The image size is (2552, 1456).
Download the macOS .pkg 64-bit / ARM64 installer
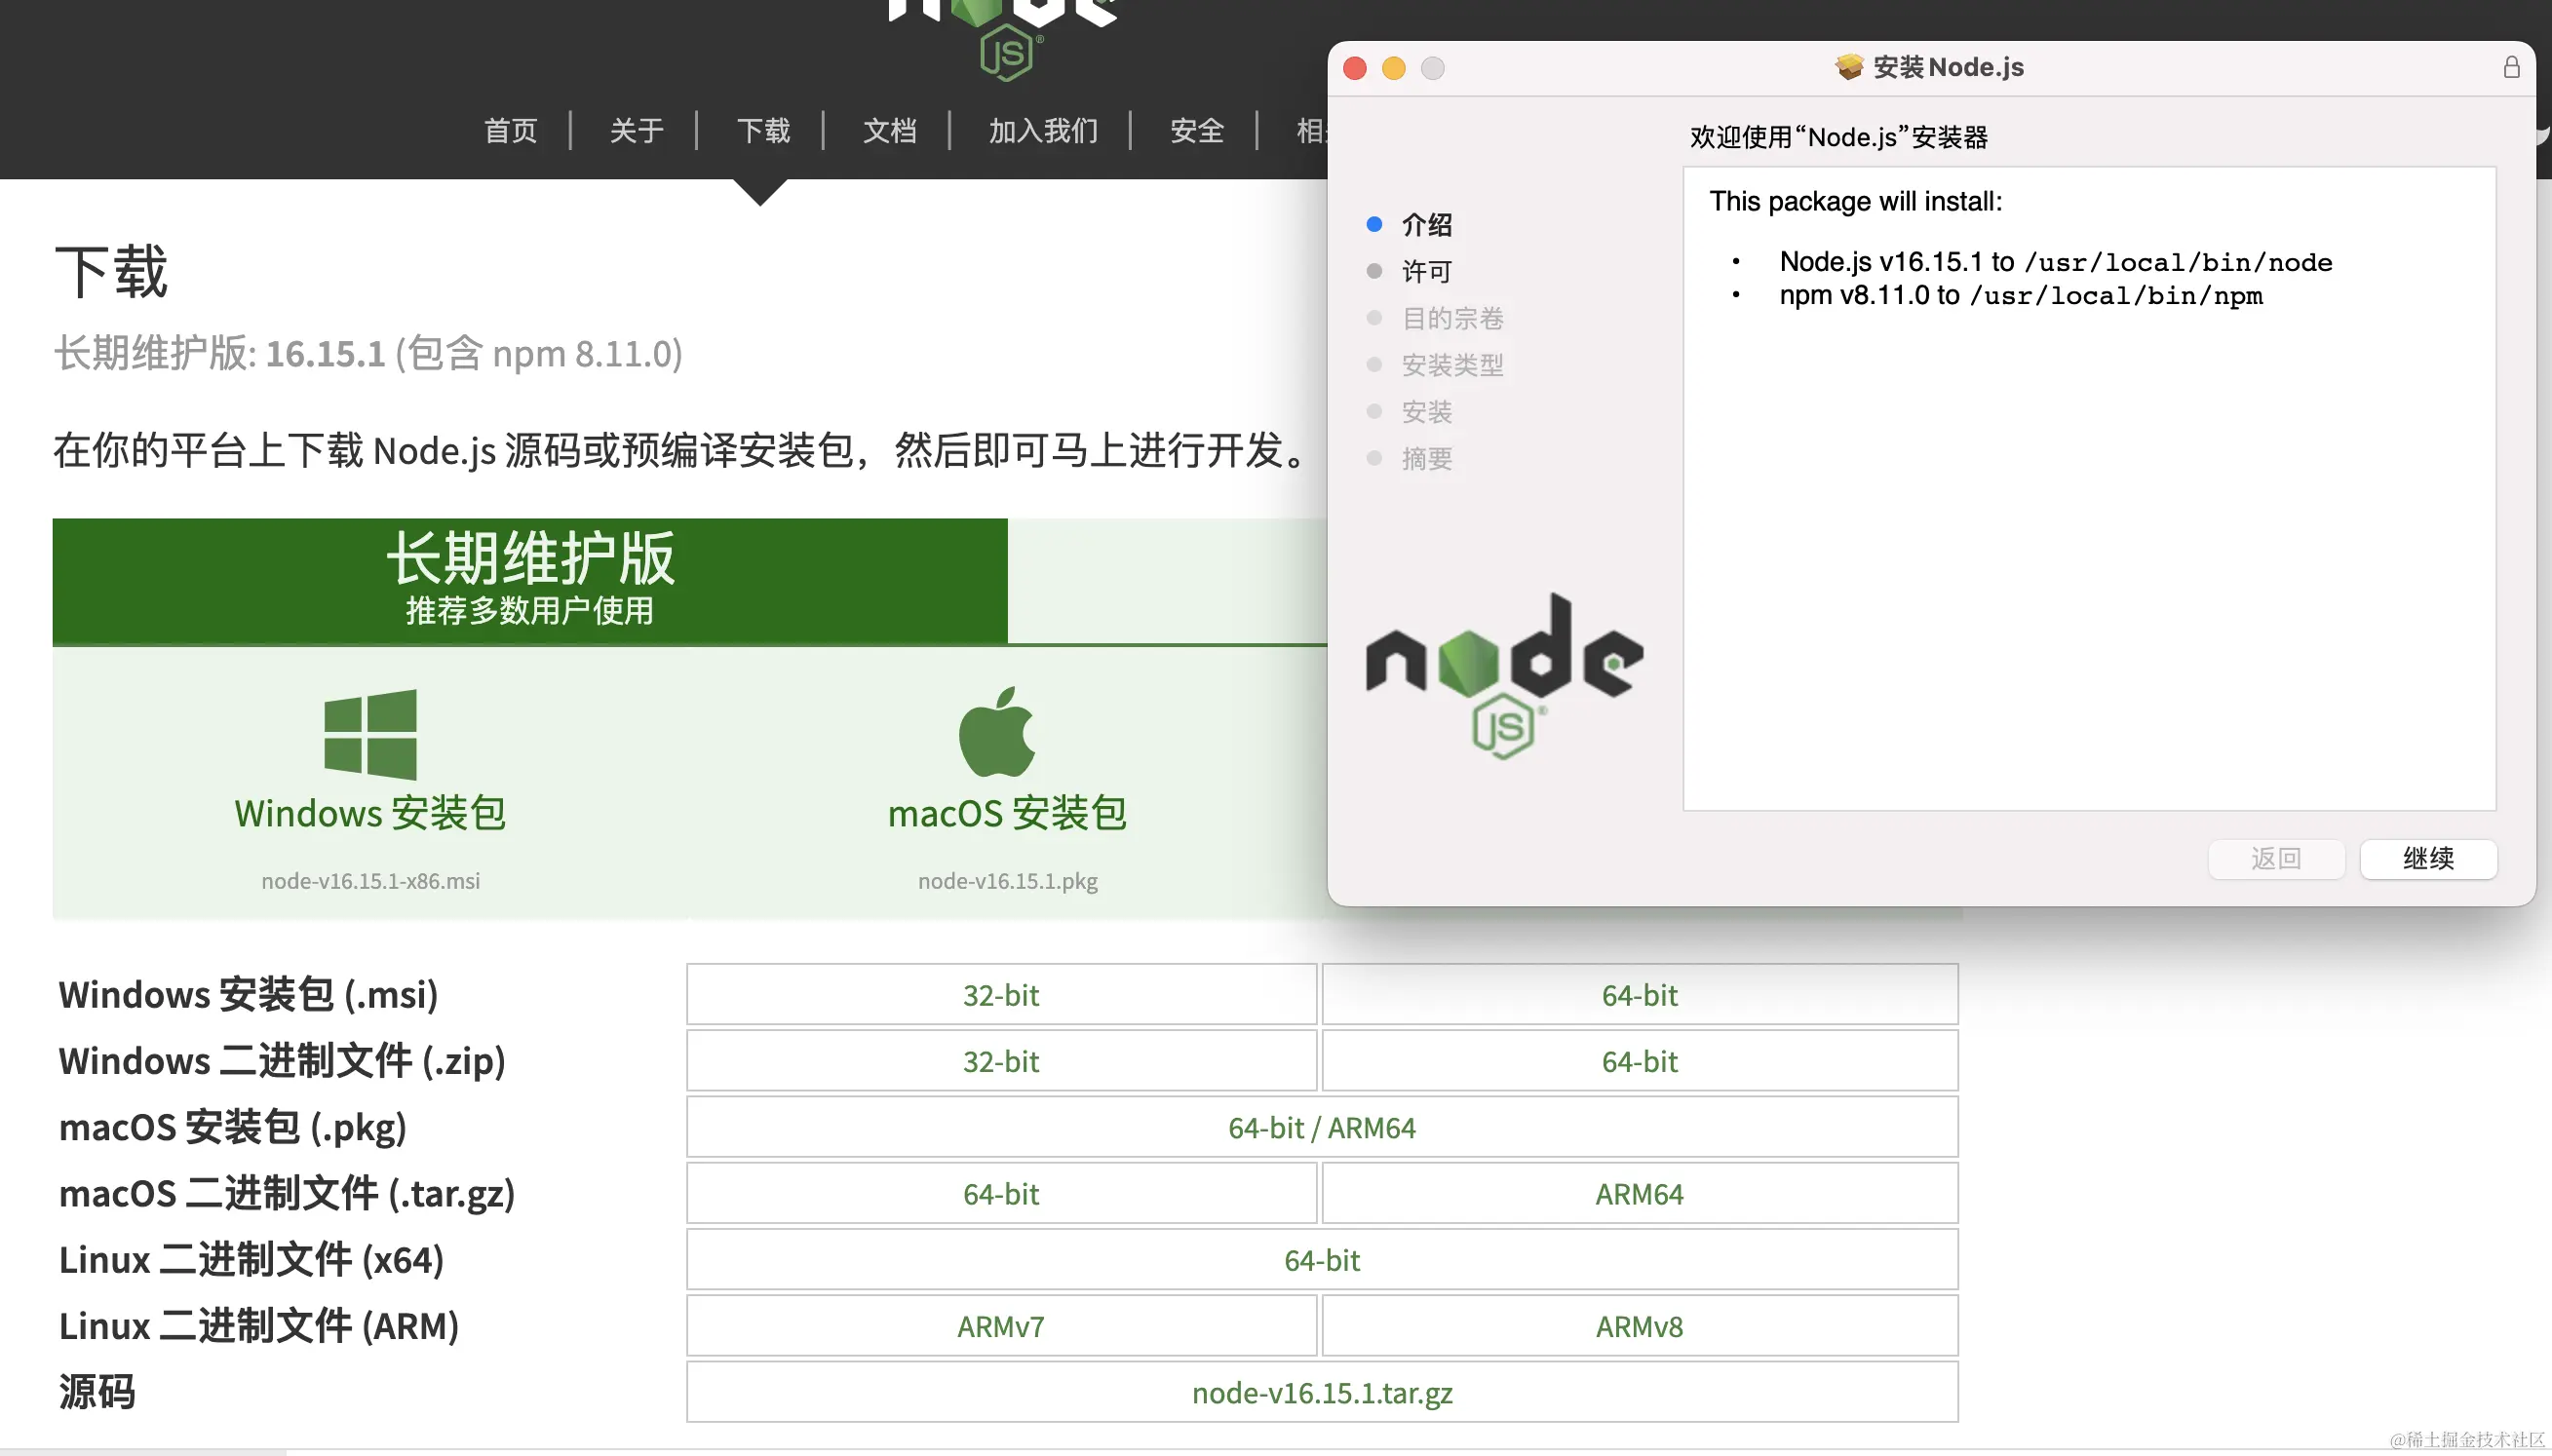[1321, 1127]
